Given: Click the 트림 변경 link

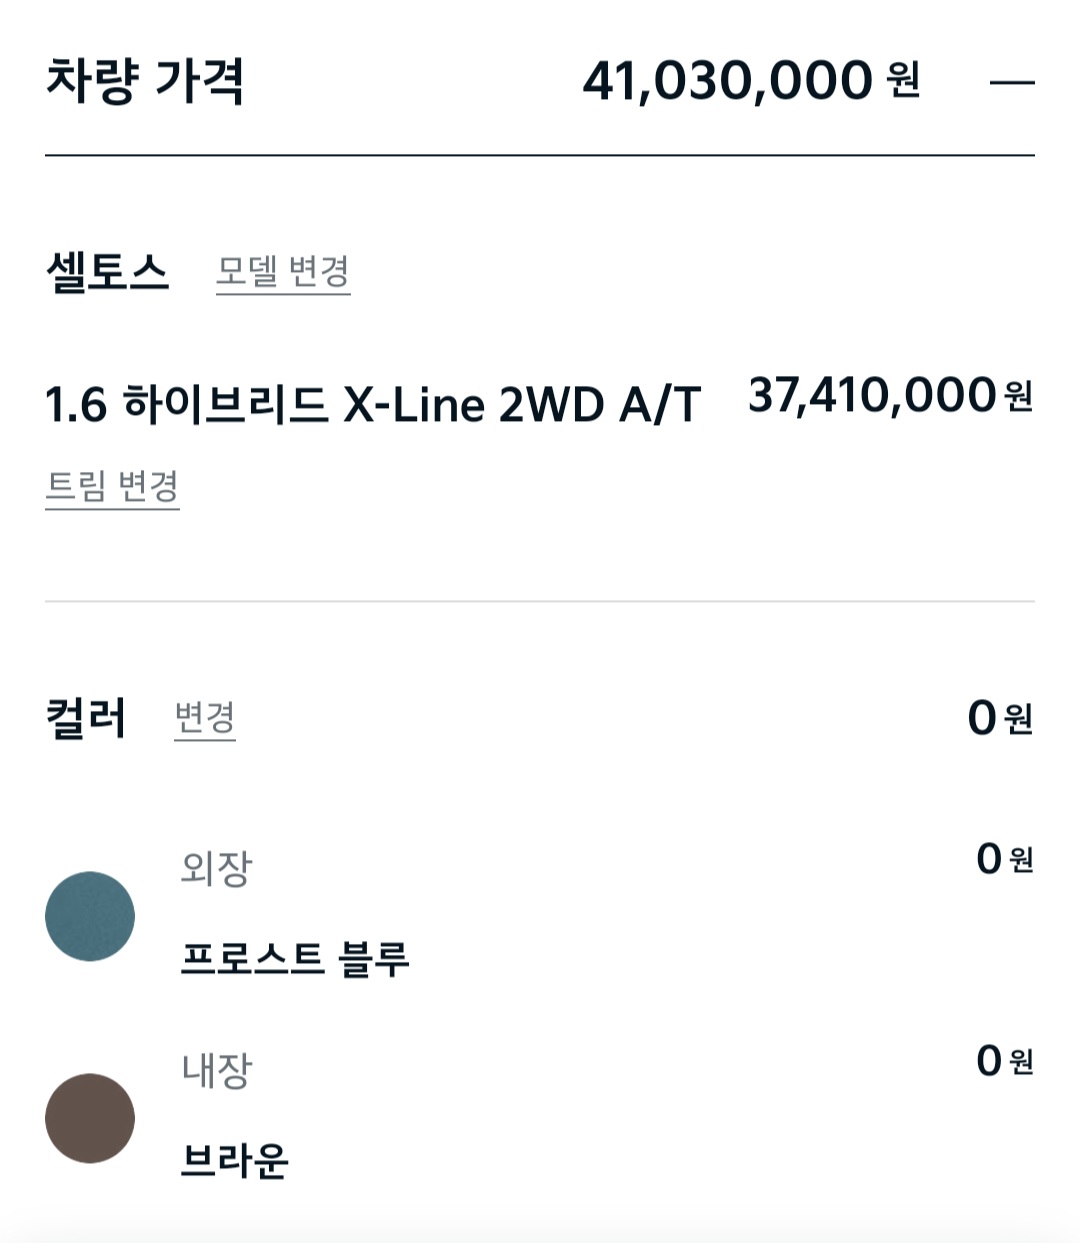Looking at the screenshot, I should (x=112, y=487).
